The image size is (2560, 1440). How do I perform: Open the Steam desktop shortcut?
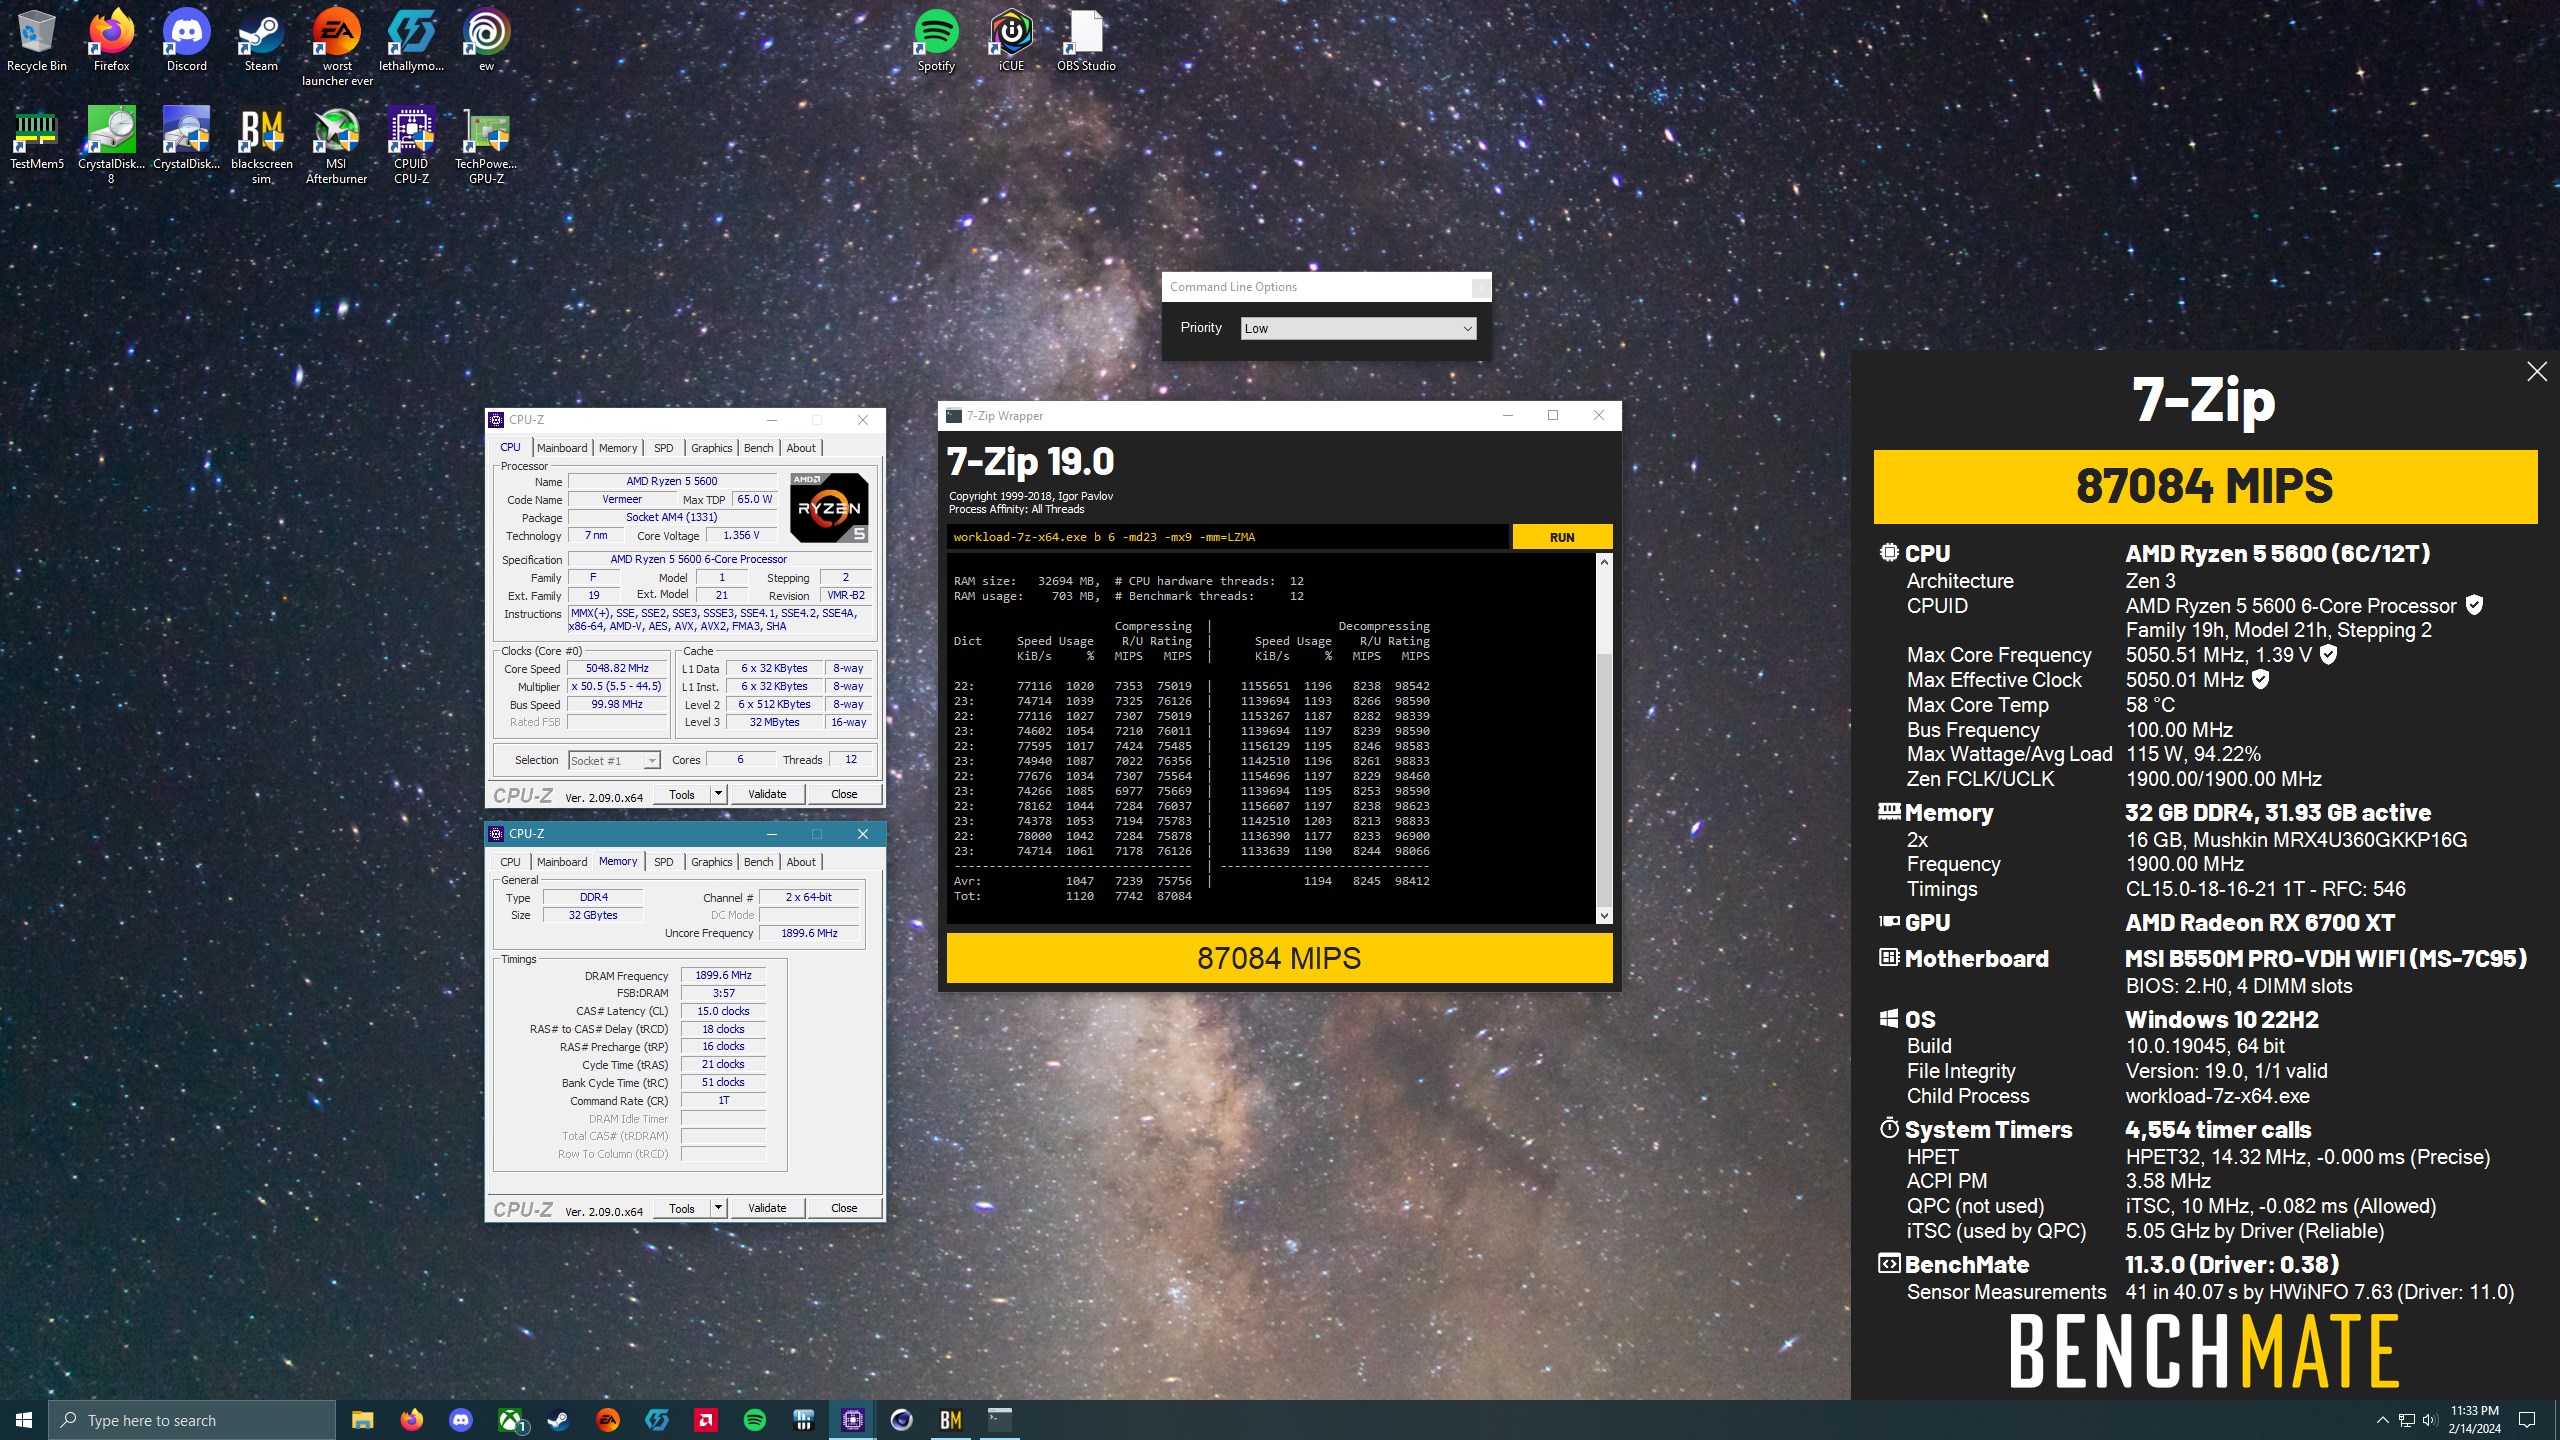(261, 42)
